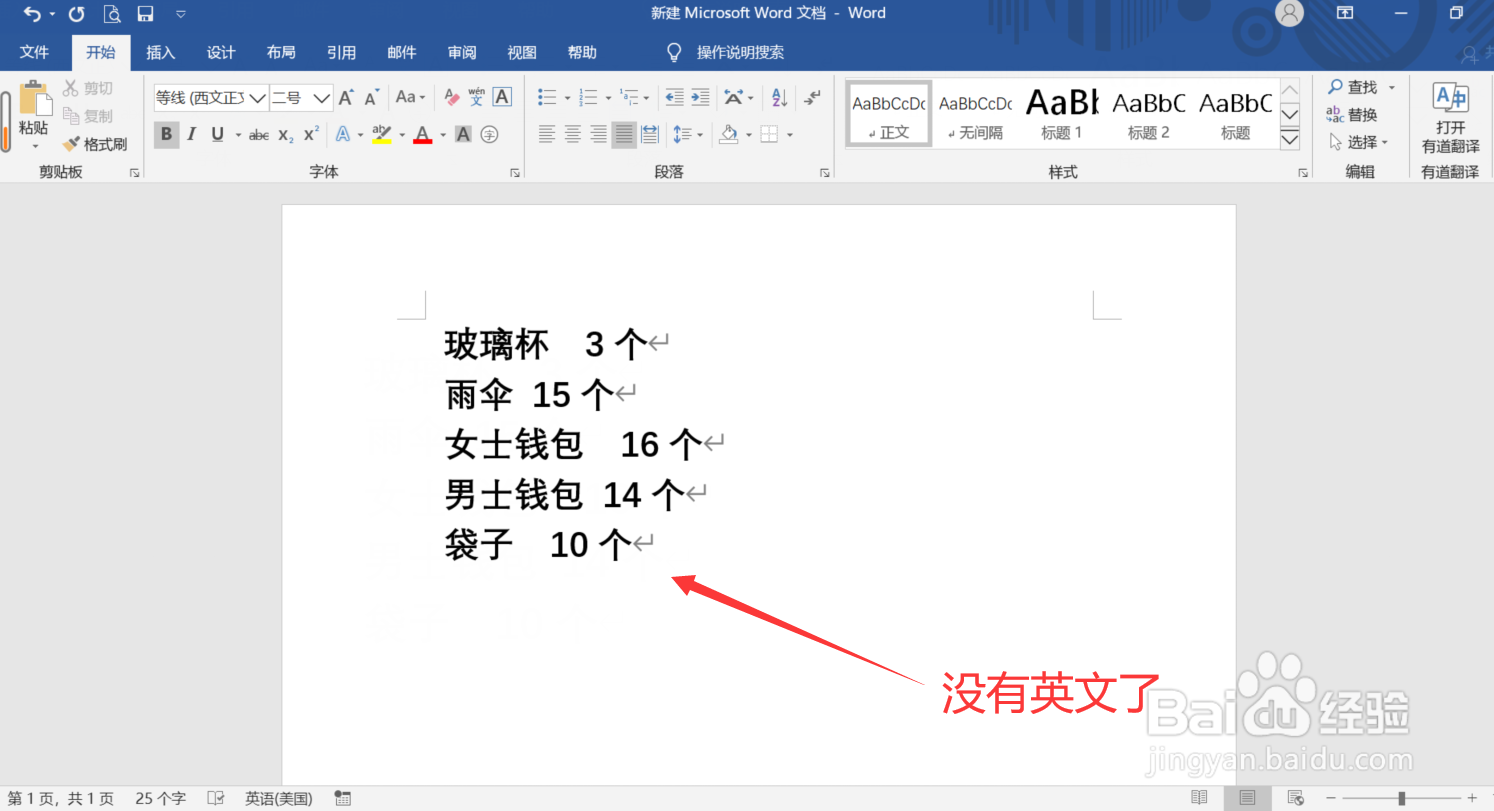Click the format painter (格式刷) tool
The image size is (1494, 811).
[x=96, y=143]
